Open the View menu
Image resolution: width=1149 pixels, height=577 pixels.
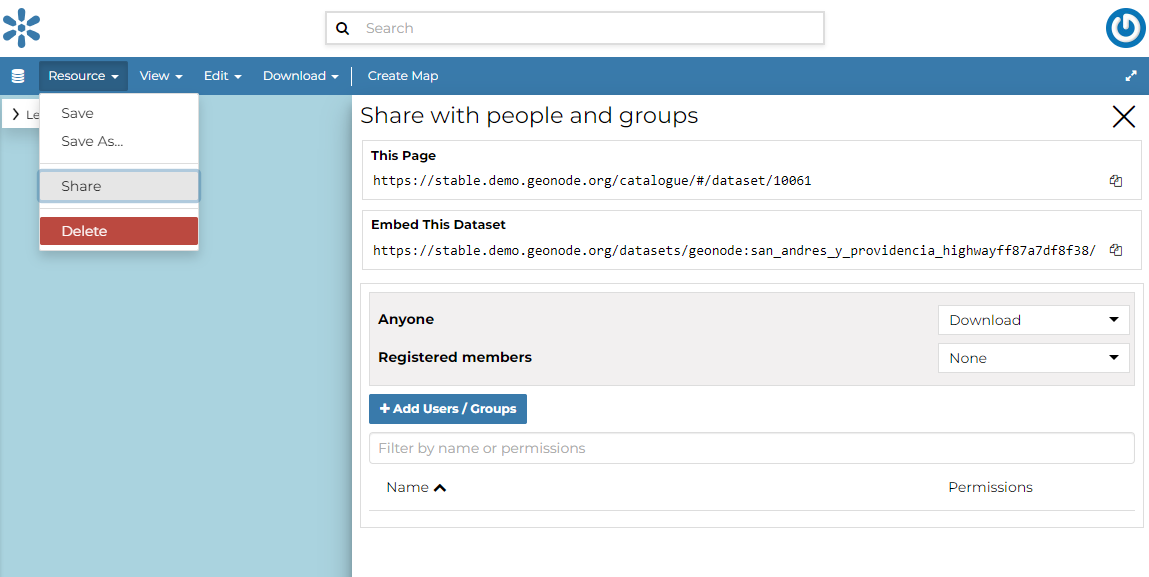pos(160,75)
